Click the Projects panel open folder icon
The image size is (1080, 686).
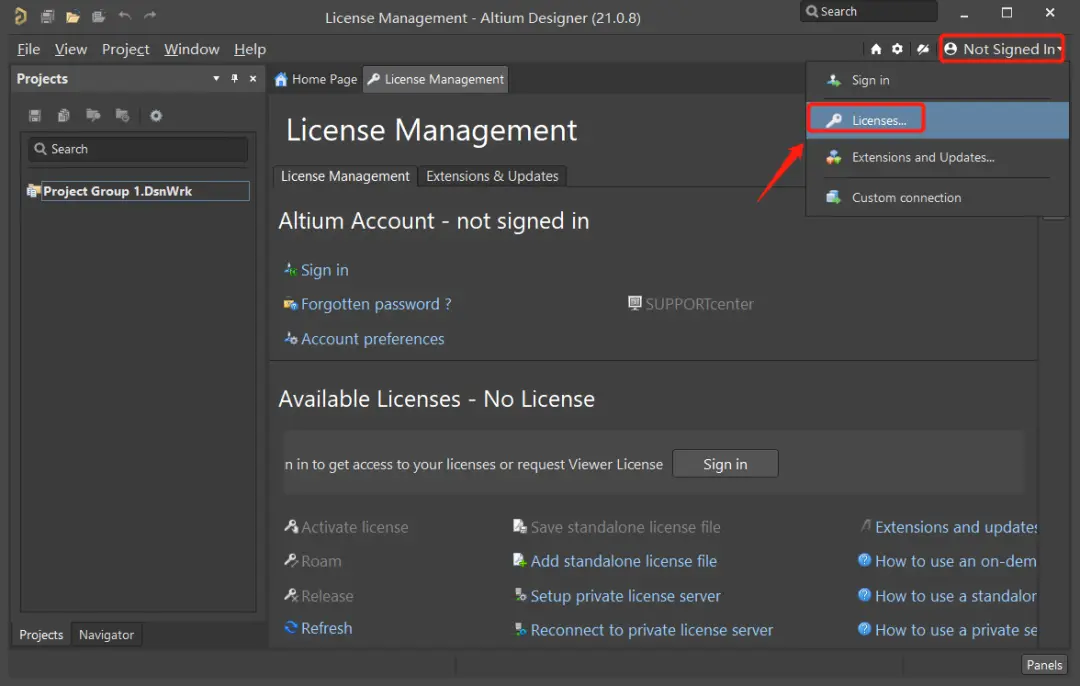coord(93,115)
